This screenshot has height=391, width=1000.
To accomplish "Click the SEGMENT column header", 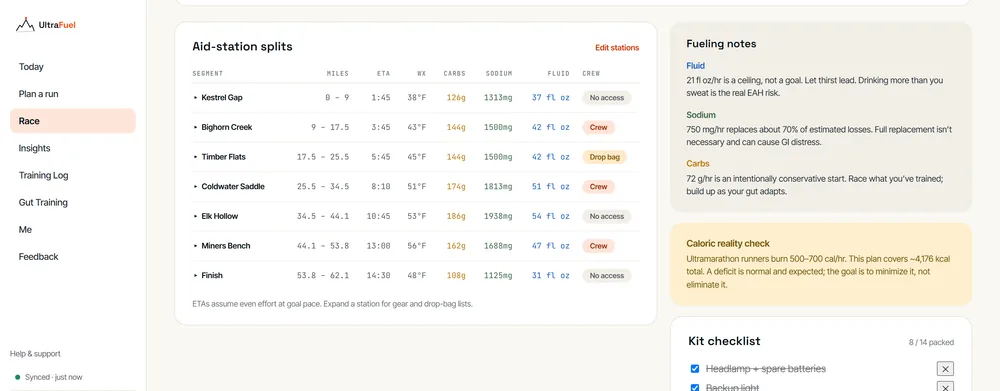I will coord(208,73).
